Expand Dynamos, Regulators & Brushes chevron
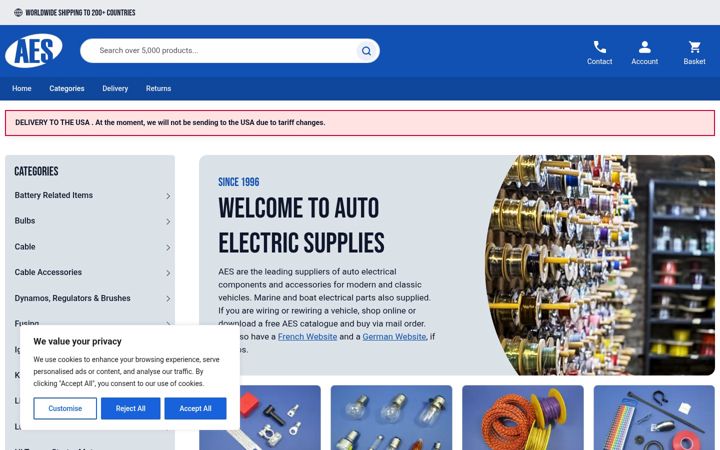Image resolution: width=720 pixels, height=450 pixels. click(168, 299)
